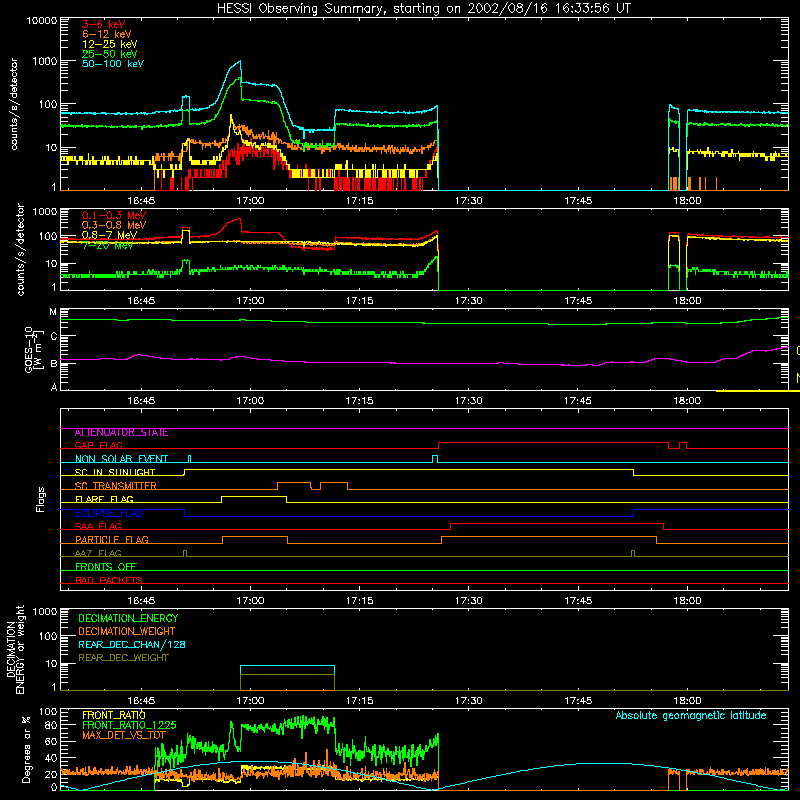The height and width of the screenshot is (800, 800).
Task: Click the Absolute geomagnetic latitude label
Action: [x=691, y=716]
